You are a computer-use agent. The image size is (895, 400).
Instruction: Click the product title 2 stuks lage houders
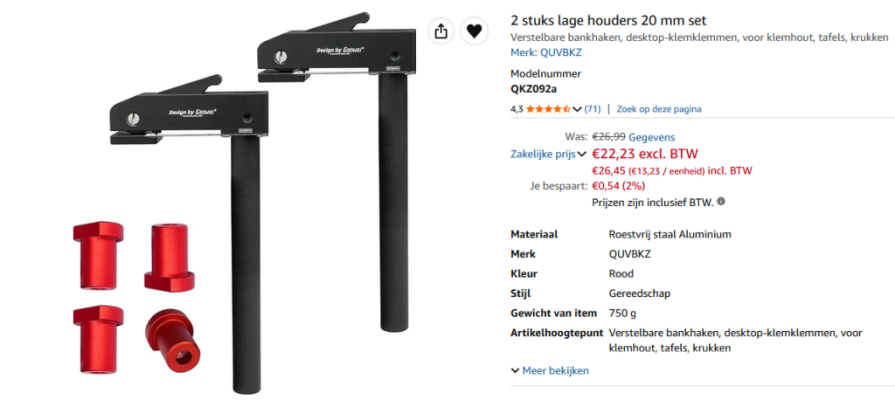[608, 21]
